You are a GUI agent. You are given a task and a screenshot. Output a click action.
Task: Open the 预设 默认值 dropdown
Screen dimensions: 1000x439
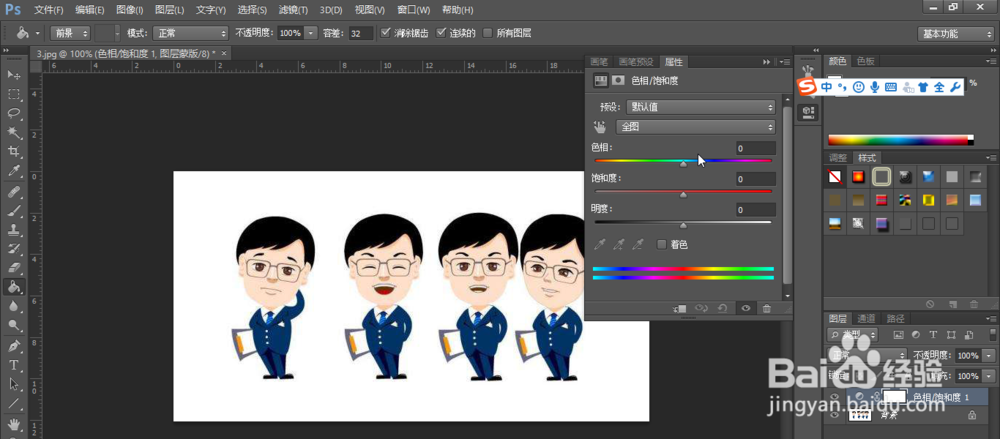[x=700, y=107]
